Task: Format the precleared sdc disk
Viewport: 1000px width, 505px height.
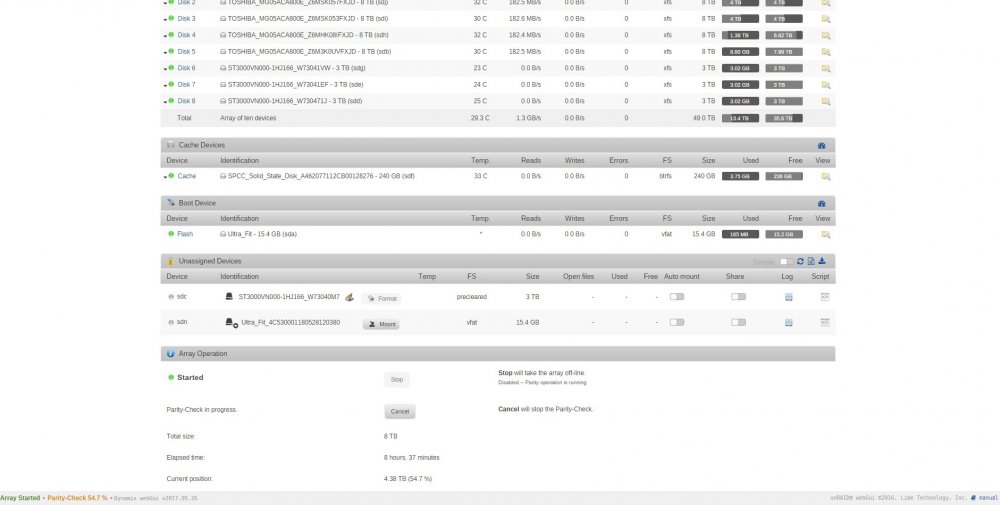Action: point(381,298)
